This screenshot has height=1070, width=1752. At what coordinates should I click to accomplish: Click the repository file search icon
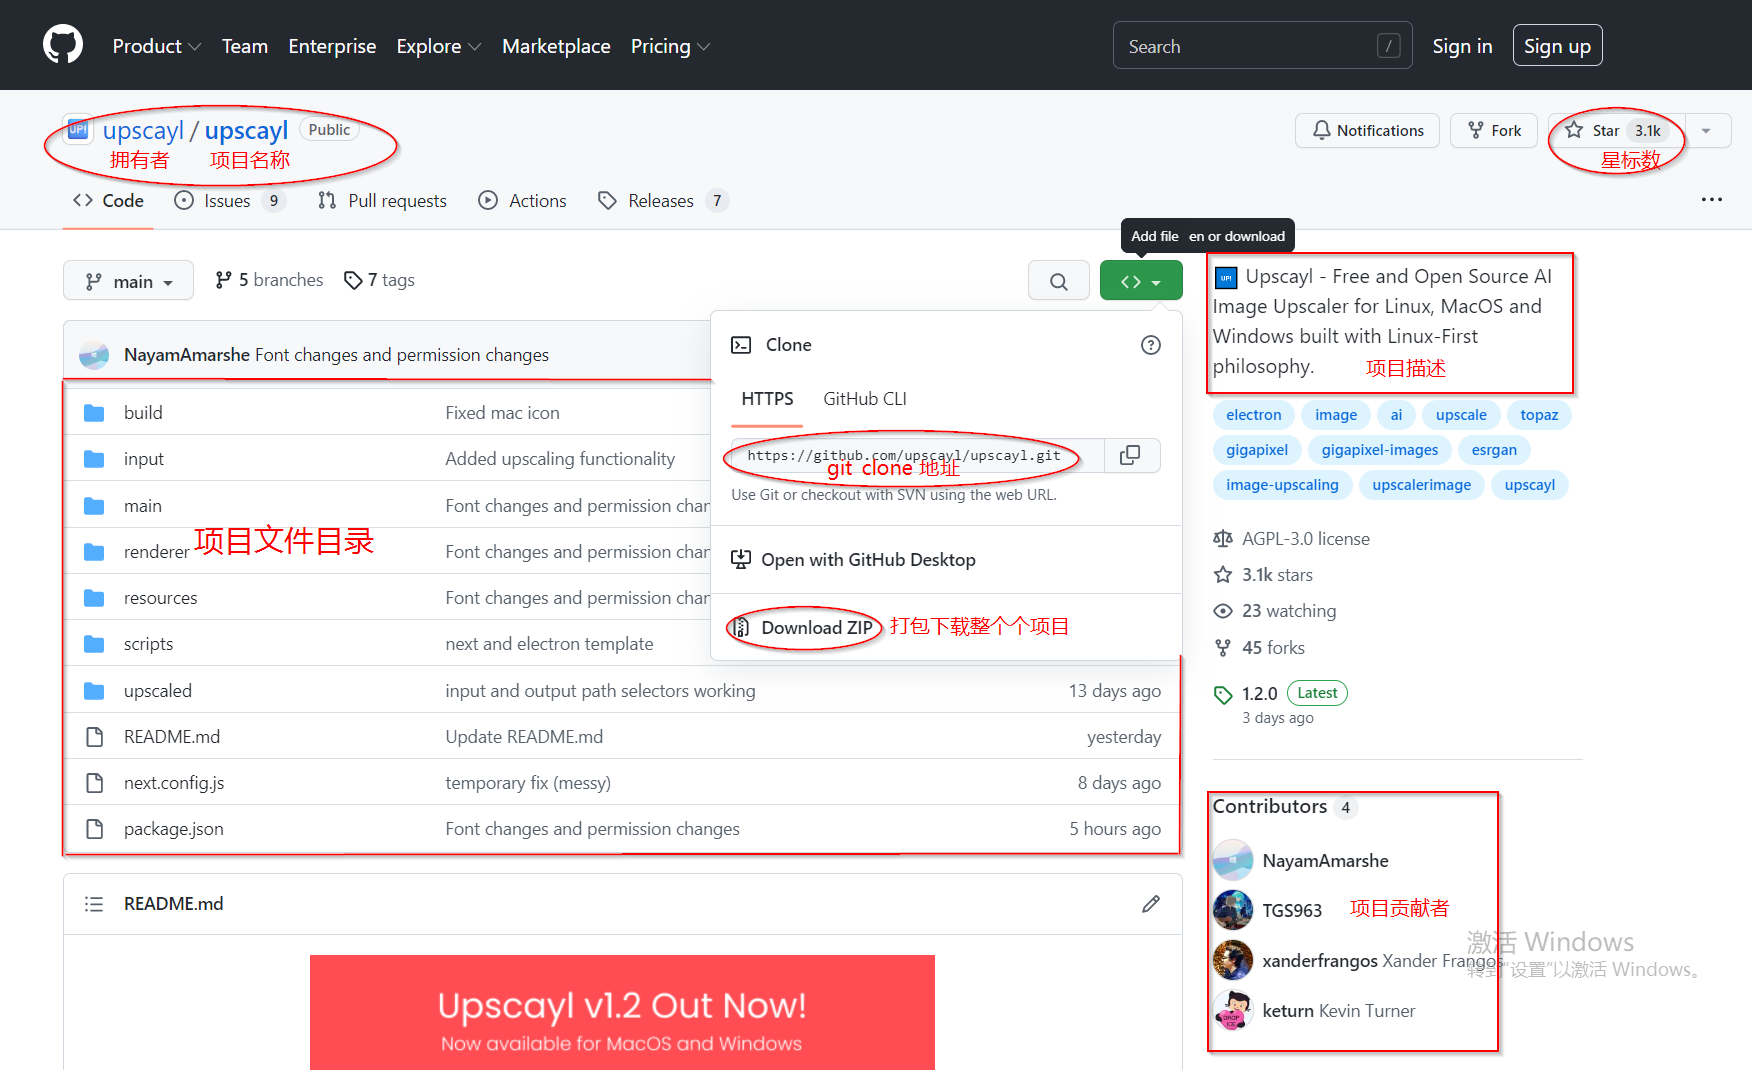1058,281
